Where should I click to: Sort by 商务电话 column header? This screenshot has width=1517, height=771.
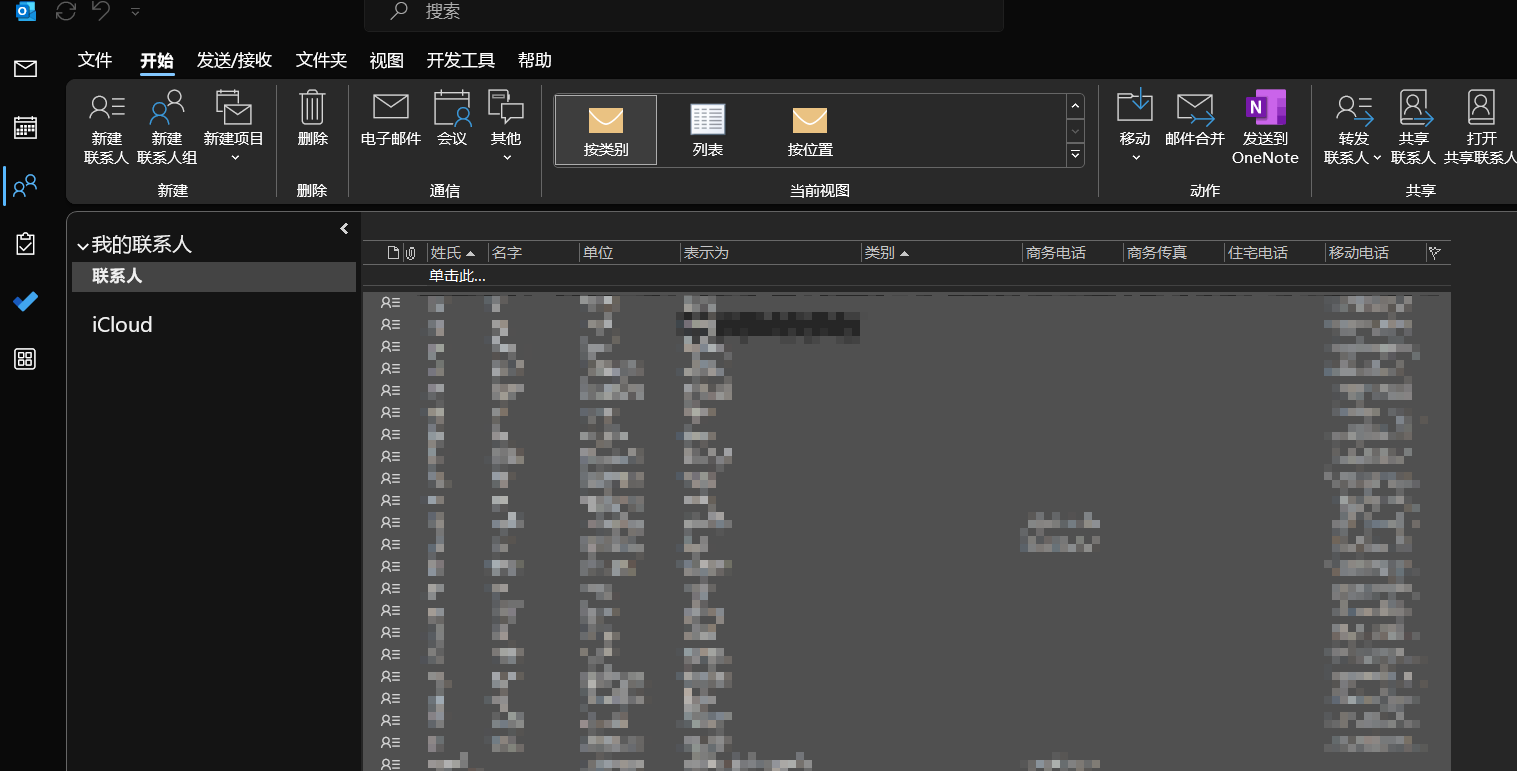1072,253
